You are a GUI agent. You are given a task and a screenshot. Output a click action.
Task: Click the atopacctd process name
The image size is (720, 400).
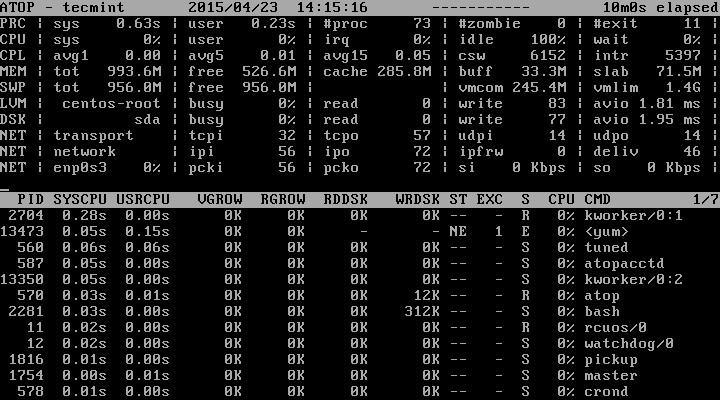(622, 263)
